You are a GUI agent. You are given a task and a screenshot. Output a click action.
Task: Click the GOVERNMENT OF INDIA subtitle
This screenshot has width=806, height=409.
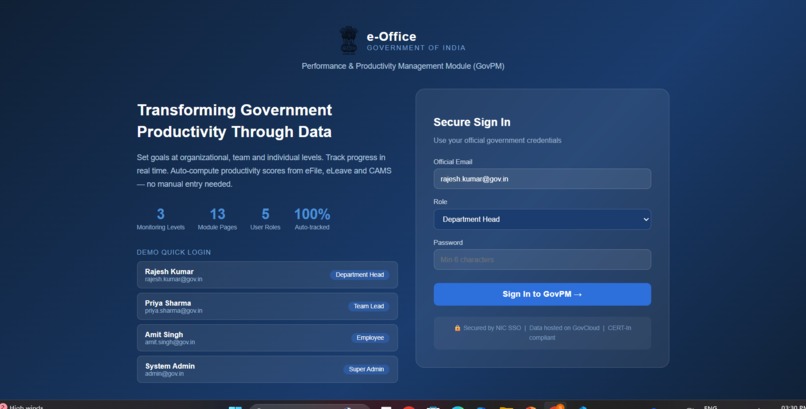(416, 48)
